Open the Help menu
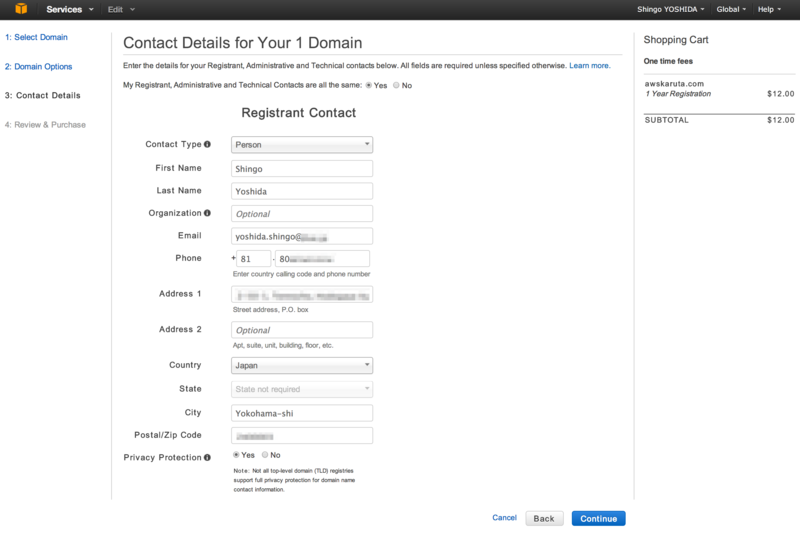The width and height of the screenshot is (800, 539). click(x=769, y=9)
